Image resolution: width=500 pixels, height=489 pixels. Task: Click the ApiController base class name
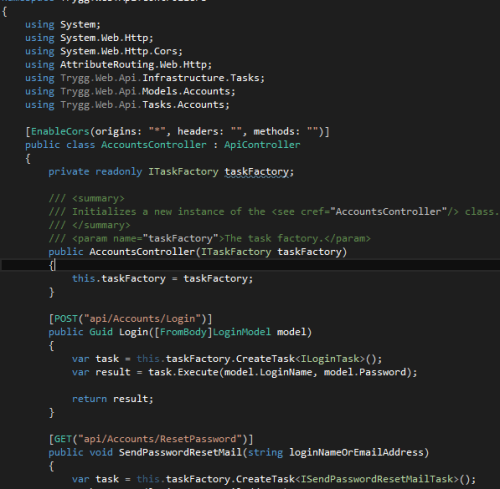pos(262,145)
